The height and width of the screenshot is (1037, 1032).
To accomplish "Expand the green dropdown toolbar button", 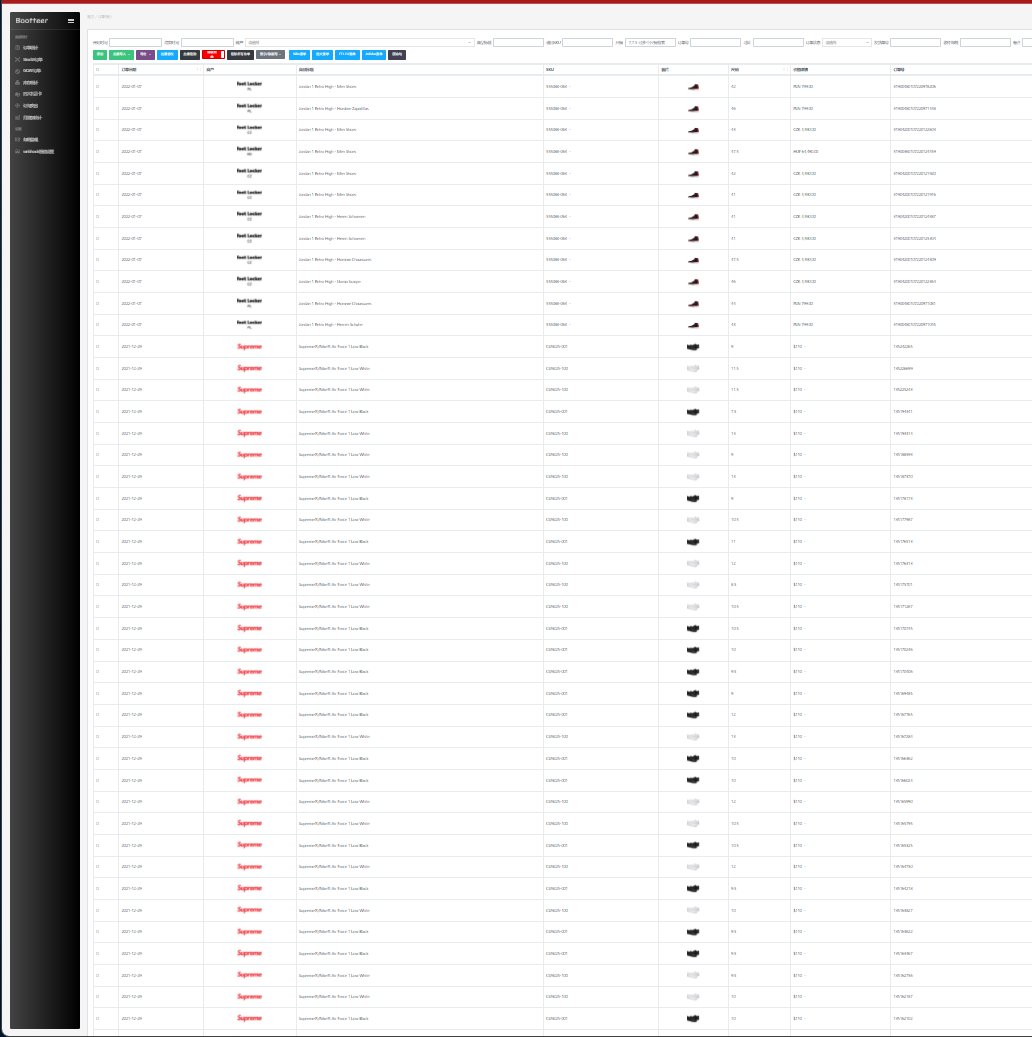I will point(121,55).
